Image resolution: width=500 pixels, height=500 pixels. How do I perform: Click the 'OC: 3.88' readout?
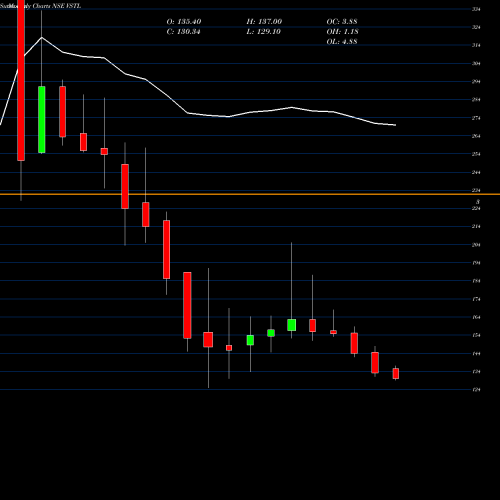[x=342, y=22]
